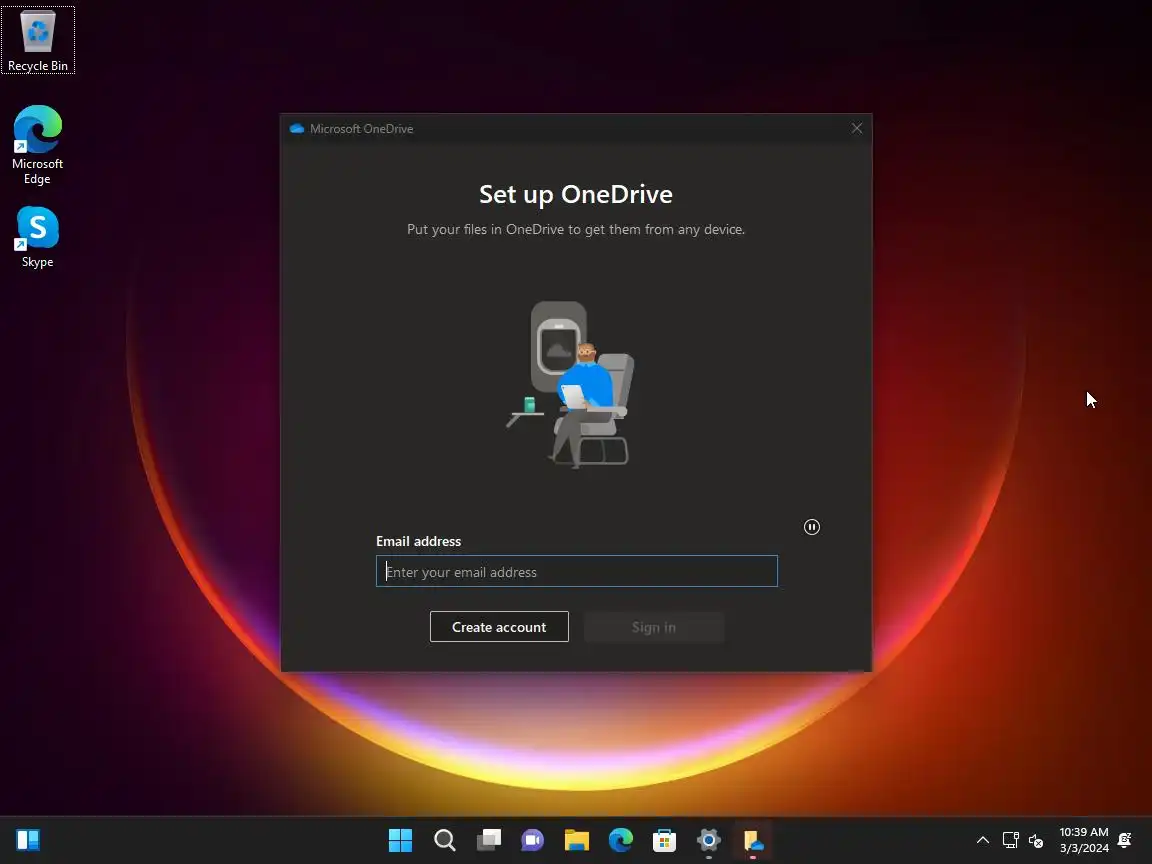This screenshot has width=1152, height=864.
Task: Select the Skype desktop shortcut
Action: click(x=37, y=237)
